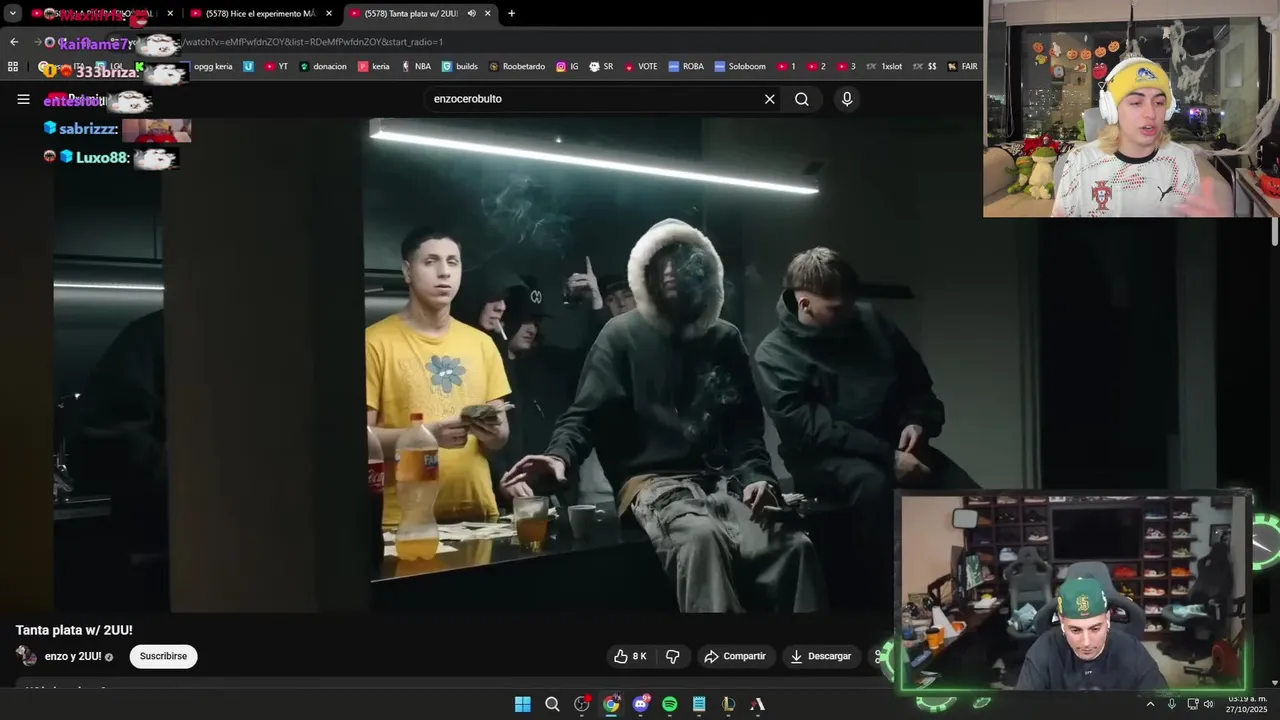The width and height of the screenshot is (1280, 720).
Task: Close the Tanta plata tab
Action: tap(488, 13)
